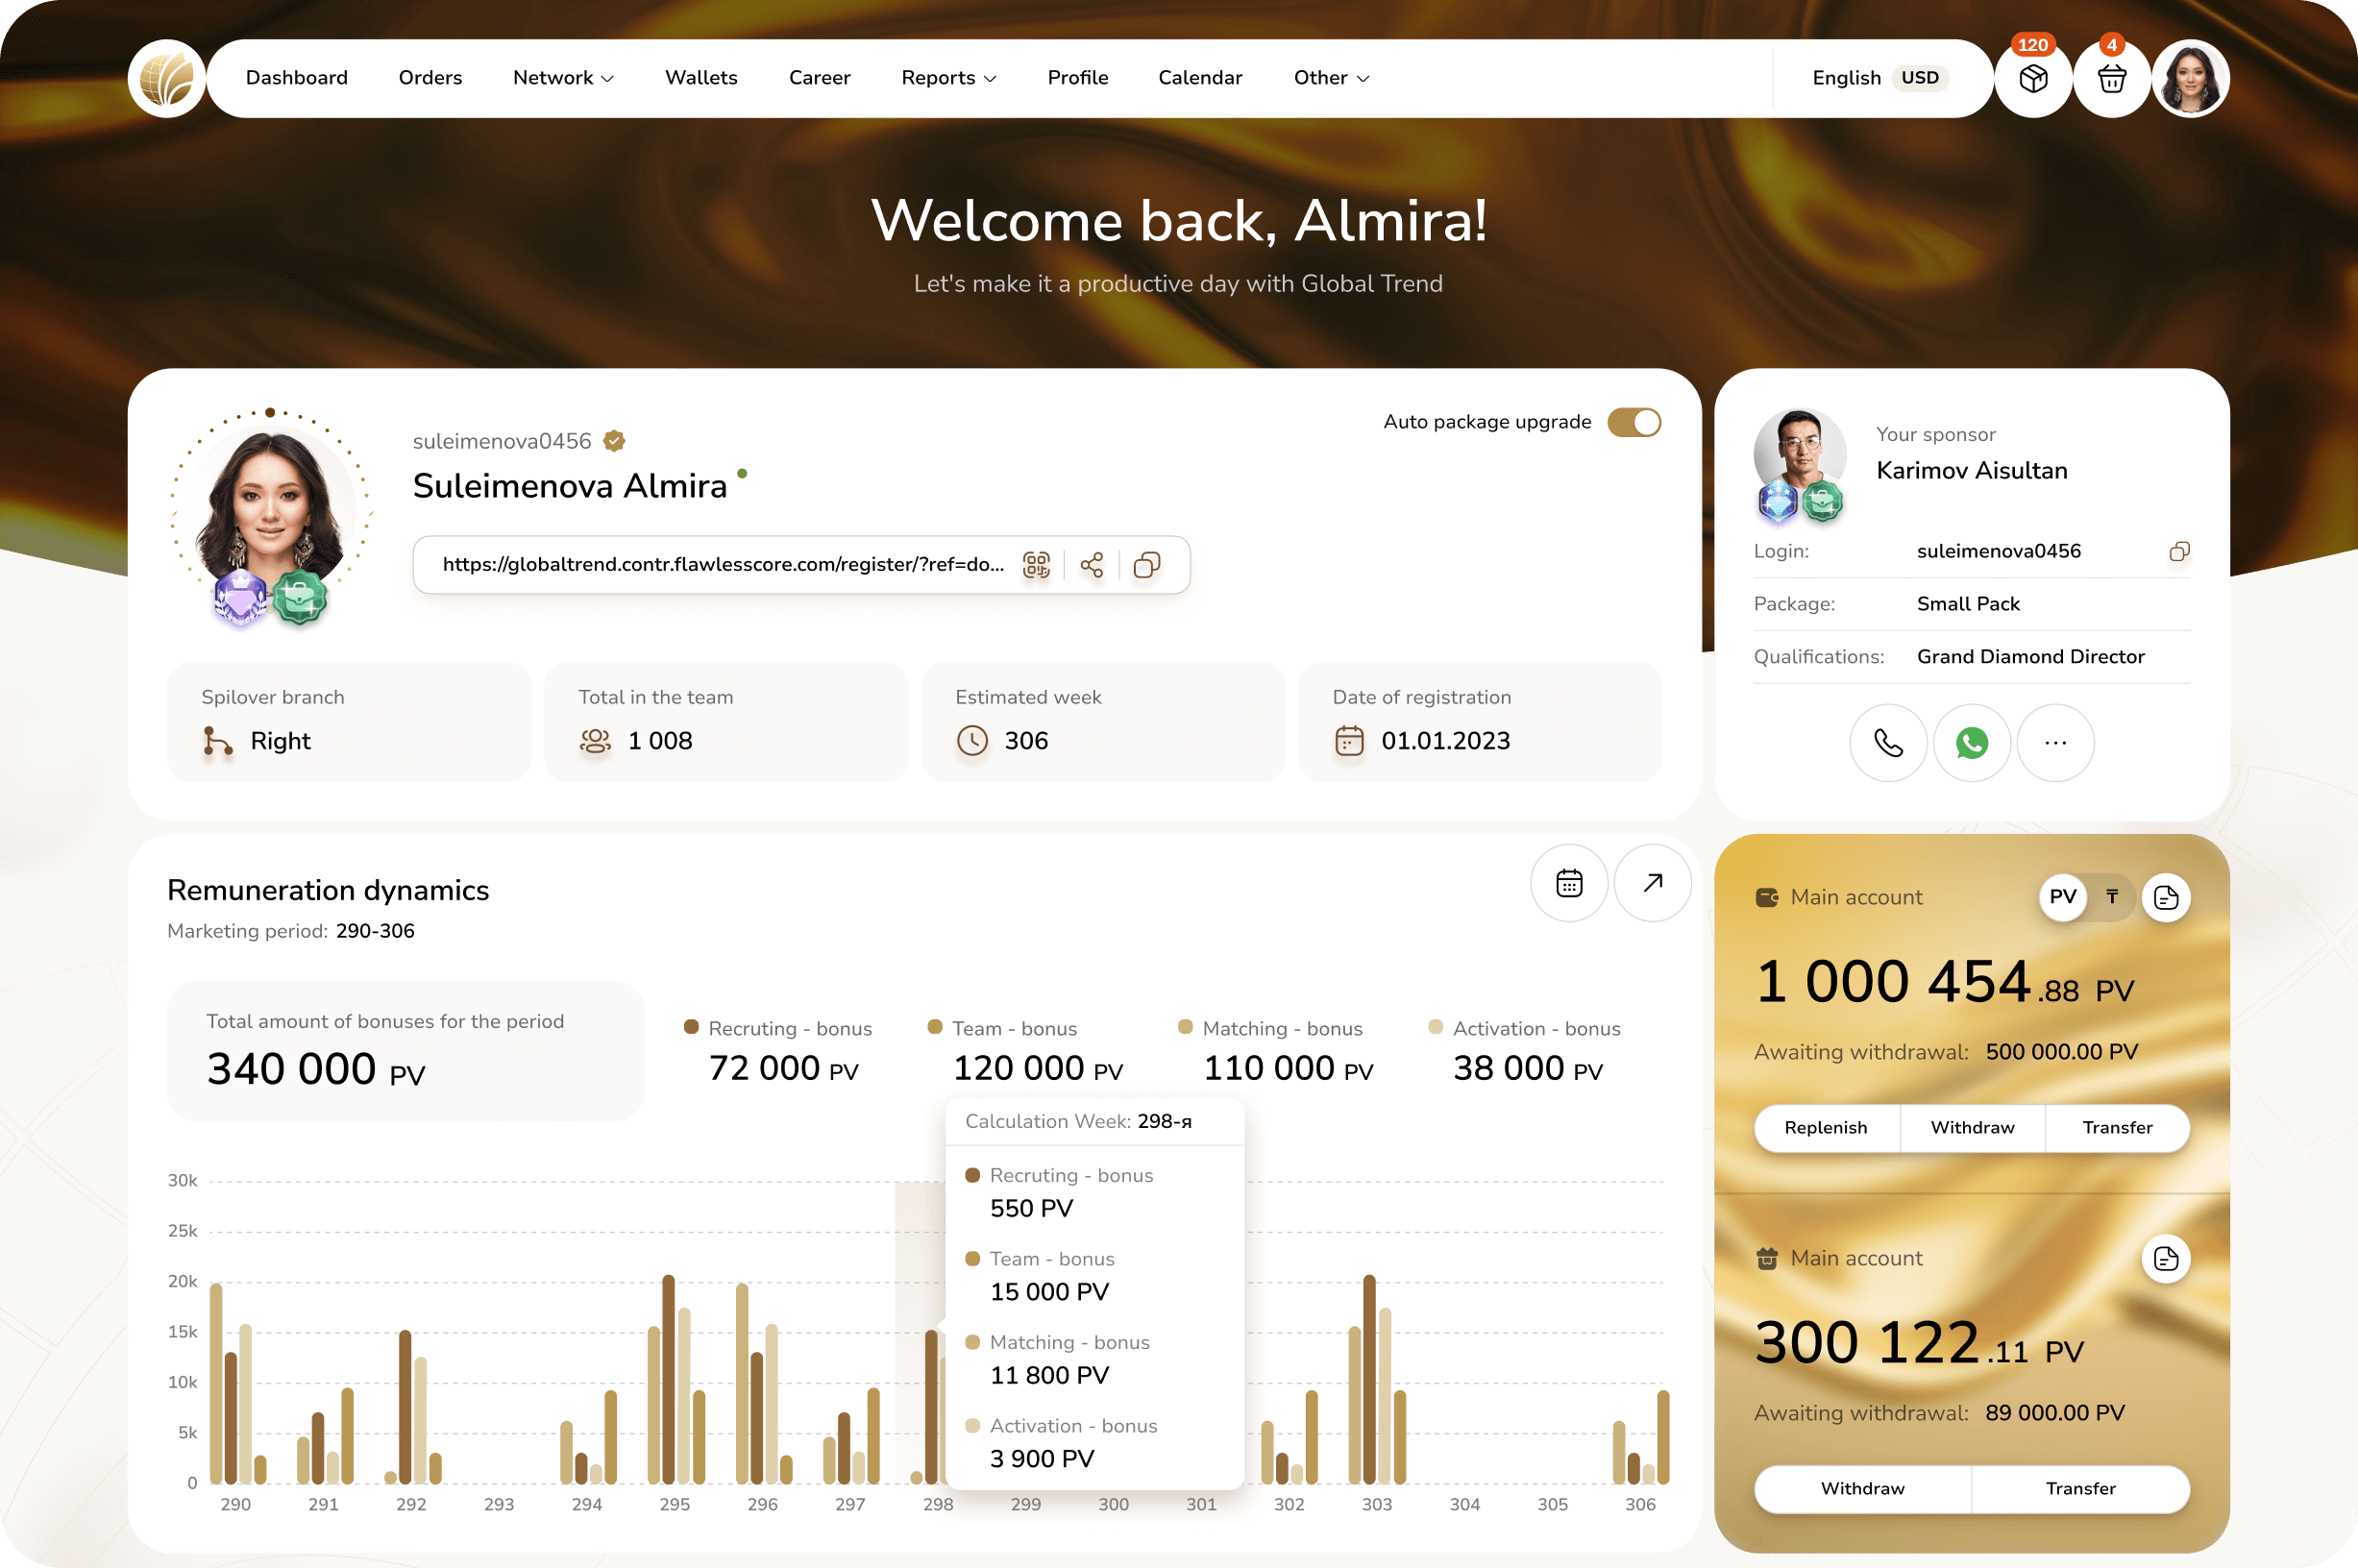Expand the Other dropdown menu
Image resolution: width=2358 pixels, height=1568 pixels.
click(x=1331, y=78)
